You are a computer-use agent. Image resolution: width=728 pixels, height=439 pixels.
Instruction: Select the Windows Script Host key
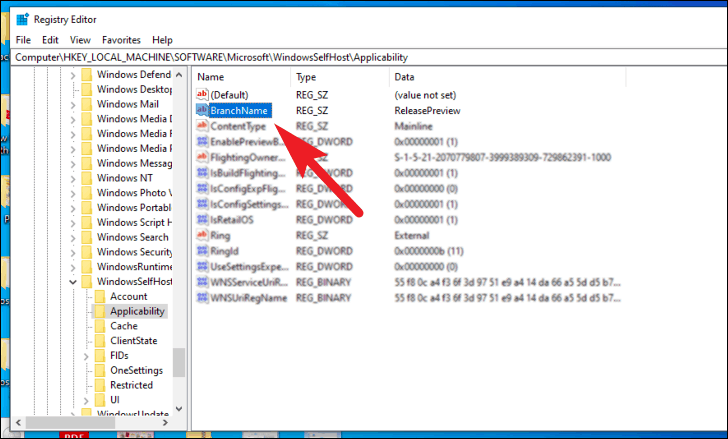tap(134, 222)
